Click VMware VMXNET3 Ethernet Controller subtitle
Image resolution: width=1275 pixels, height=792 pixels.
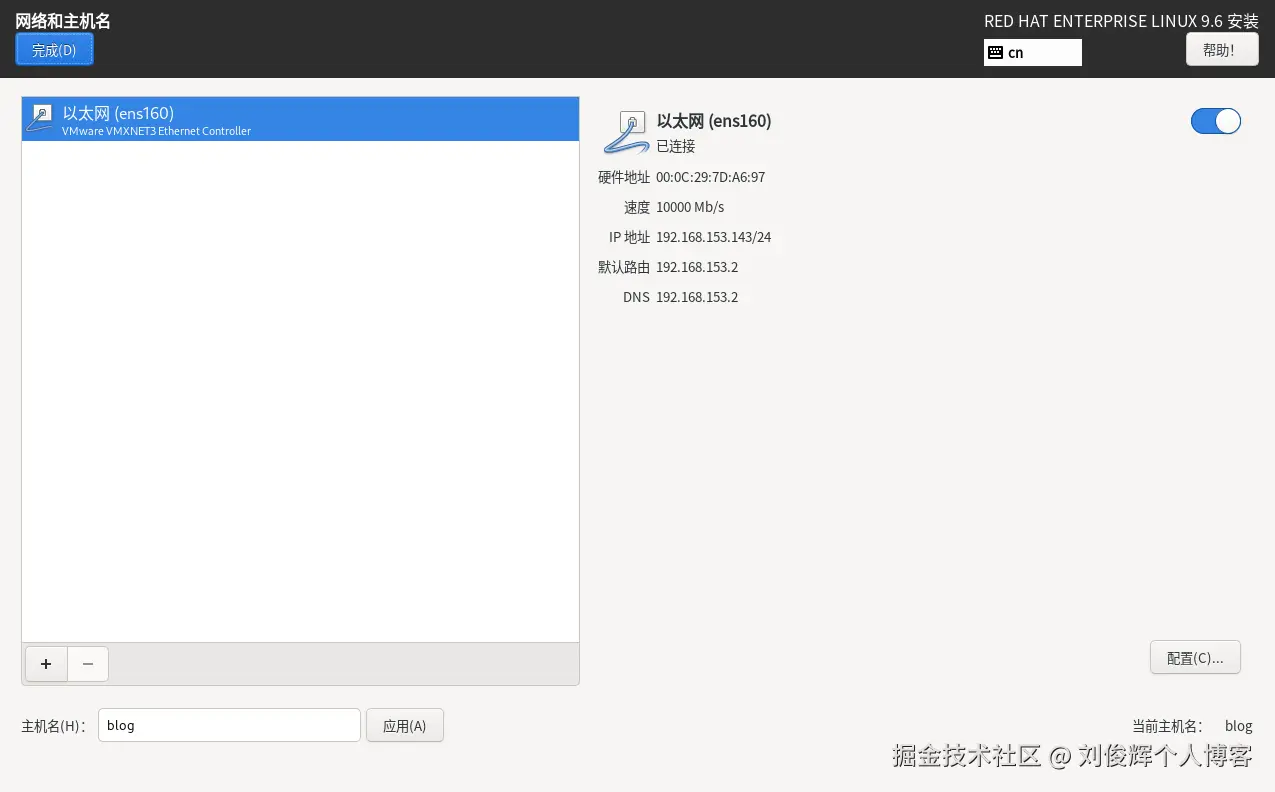156,131
